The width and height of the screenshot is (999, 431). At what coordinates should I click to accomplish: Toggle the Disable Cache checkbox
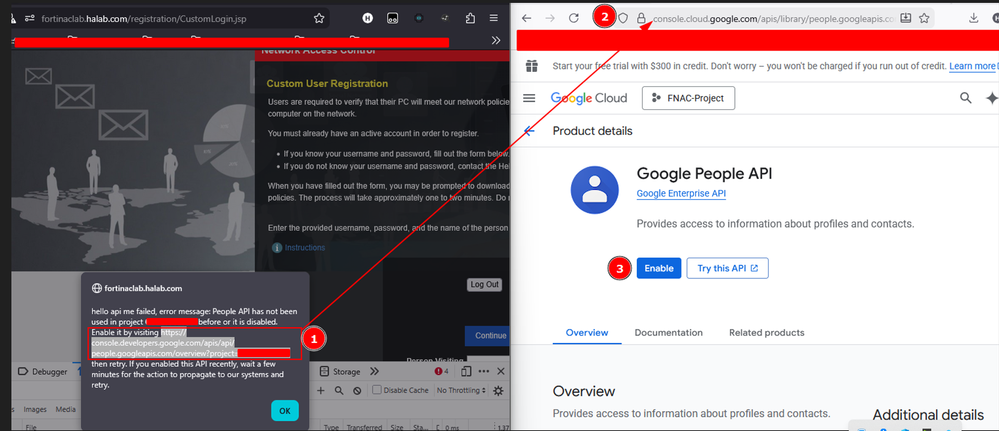pyautogui.click(x=377, y=390)
